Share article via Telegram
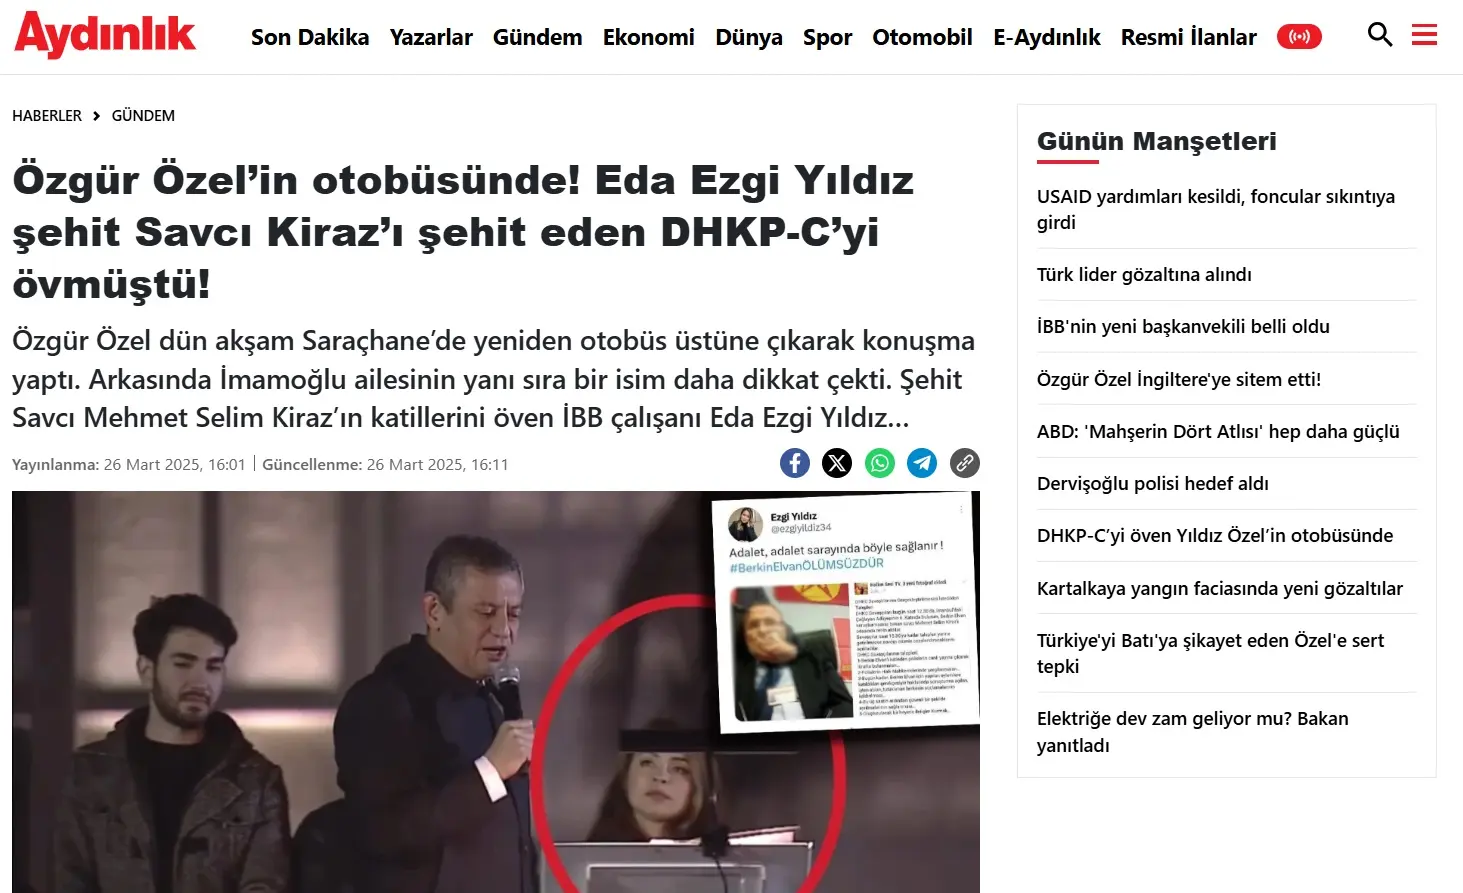 922,463
